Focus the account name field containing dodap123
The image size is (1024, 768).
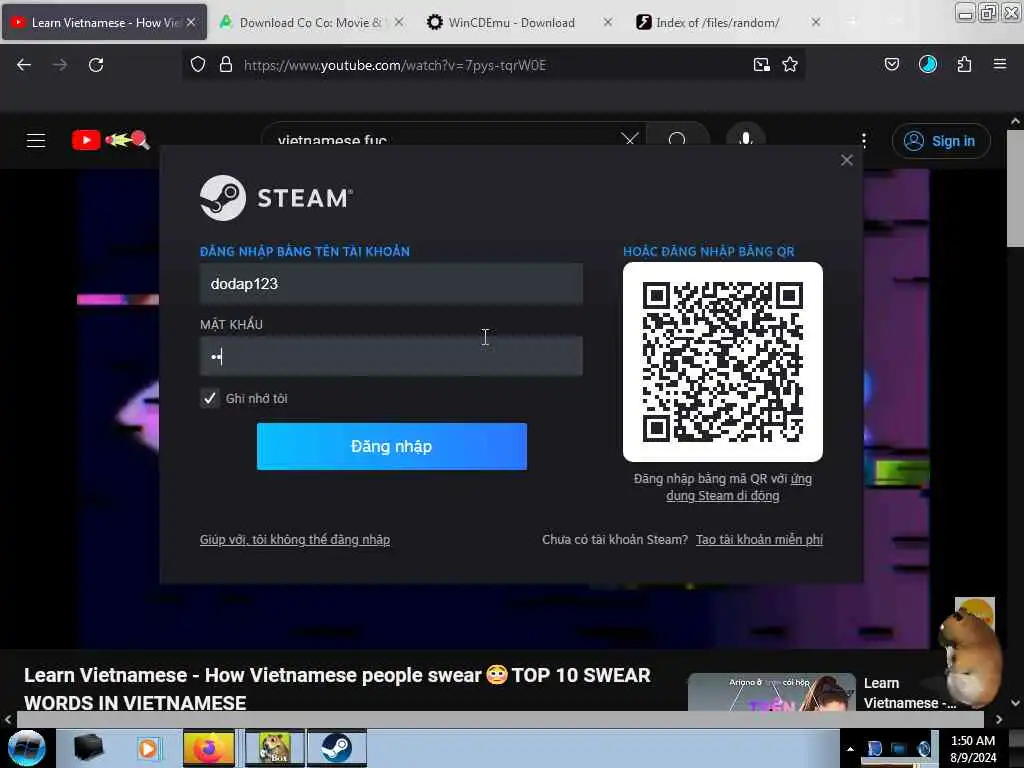(x=391, y=283)
